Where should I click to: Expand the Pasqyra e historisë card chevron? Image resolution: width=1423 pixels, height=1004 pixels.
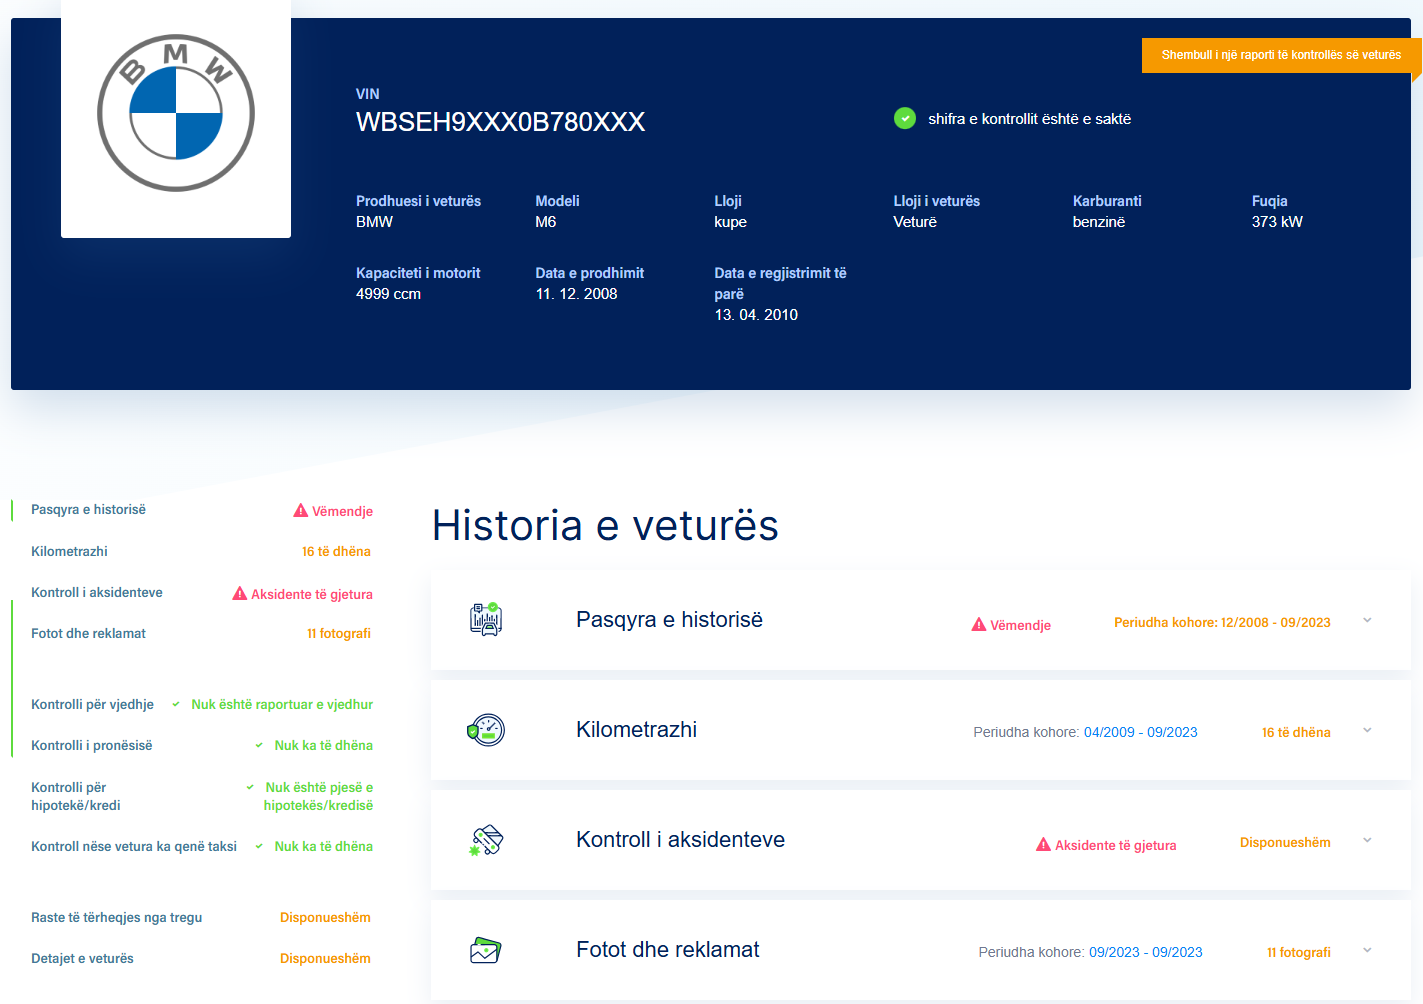tap(1367, 621)
